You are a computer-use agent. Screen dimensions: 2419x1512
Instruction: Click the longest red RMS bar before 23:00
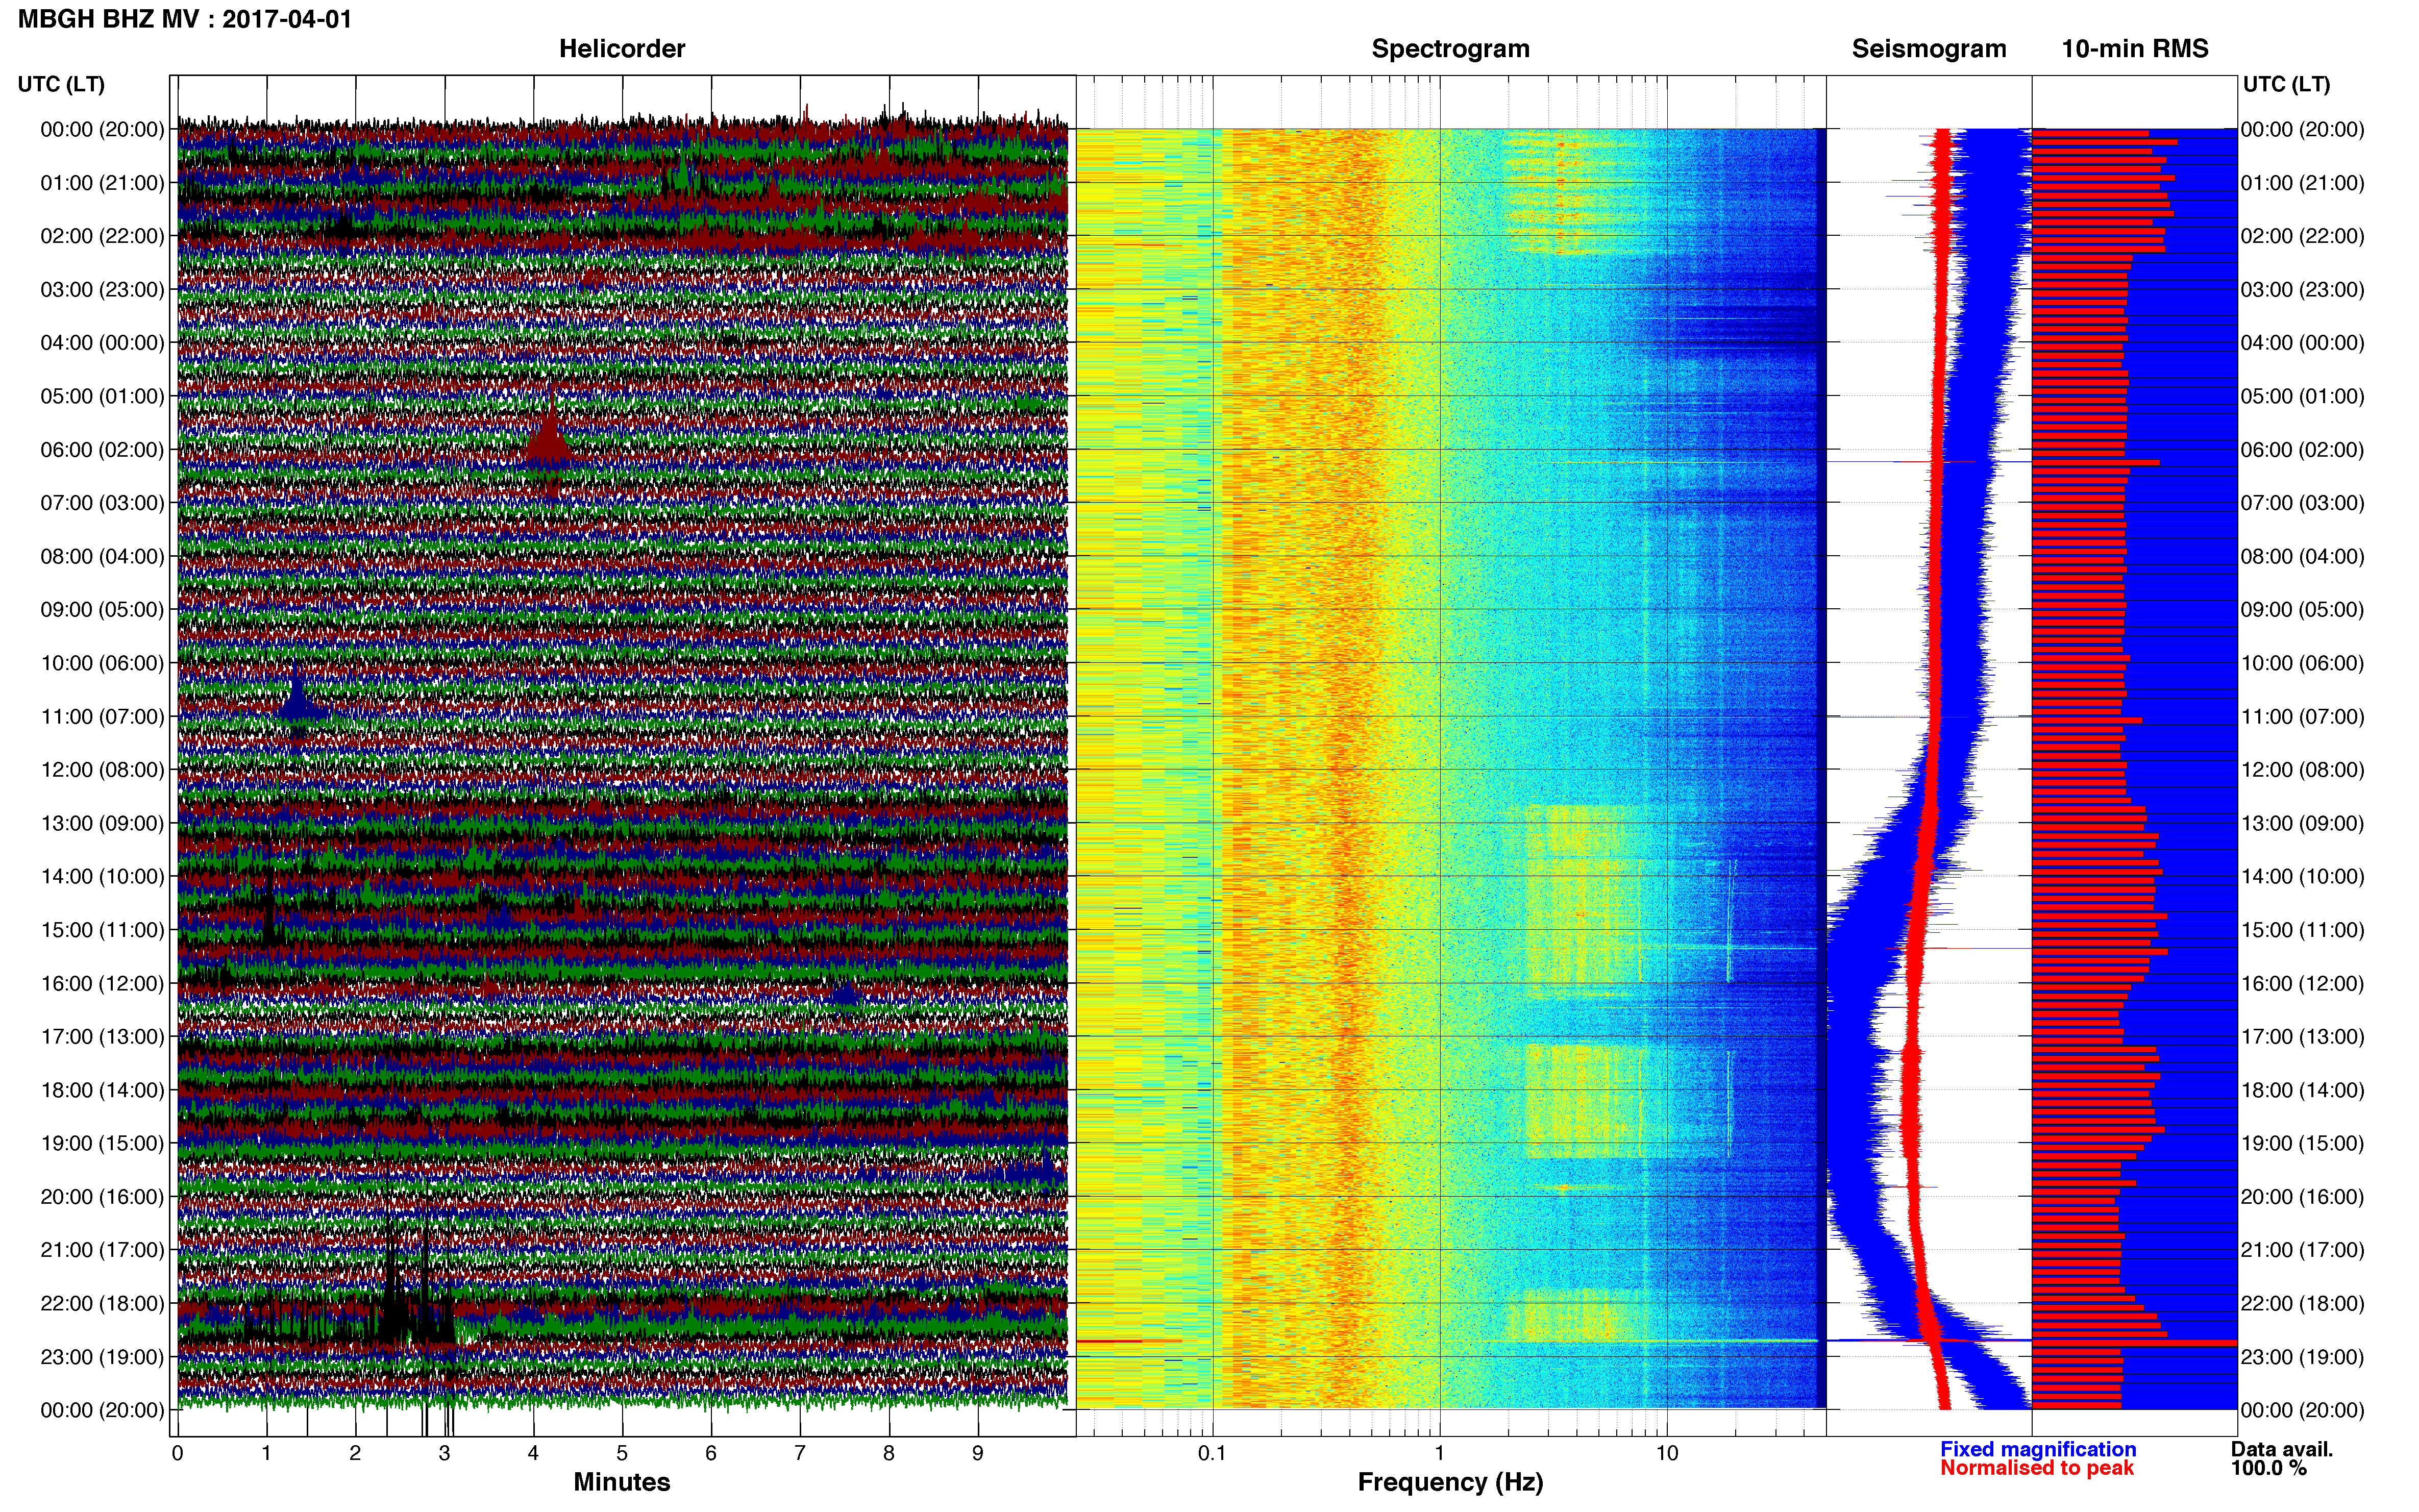pyautogui.click(x=2134, y=1343)
